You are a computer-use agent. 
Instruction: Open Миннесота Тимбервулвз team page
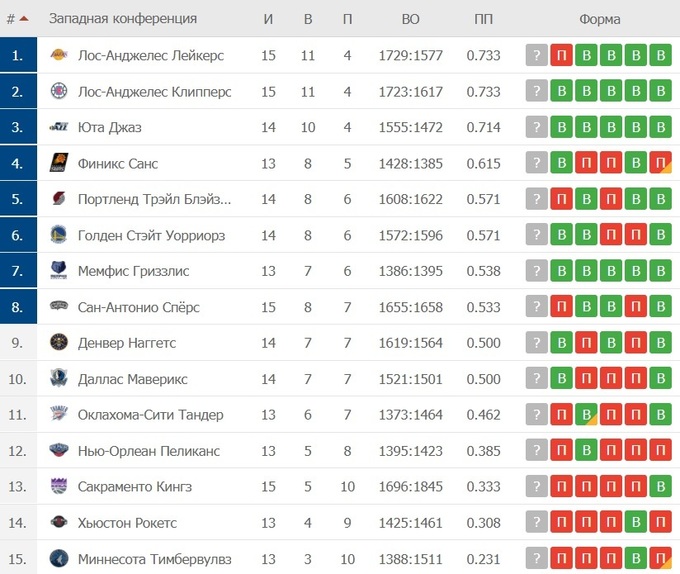[x=154, y=559]
